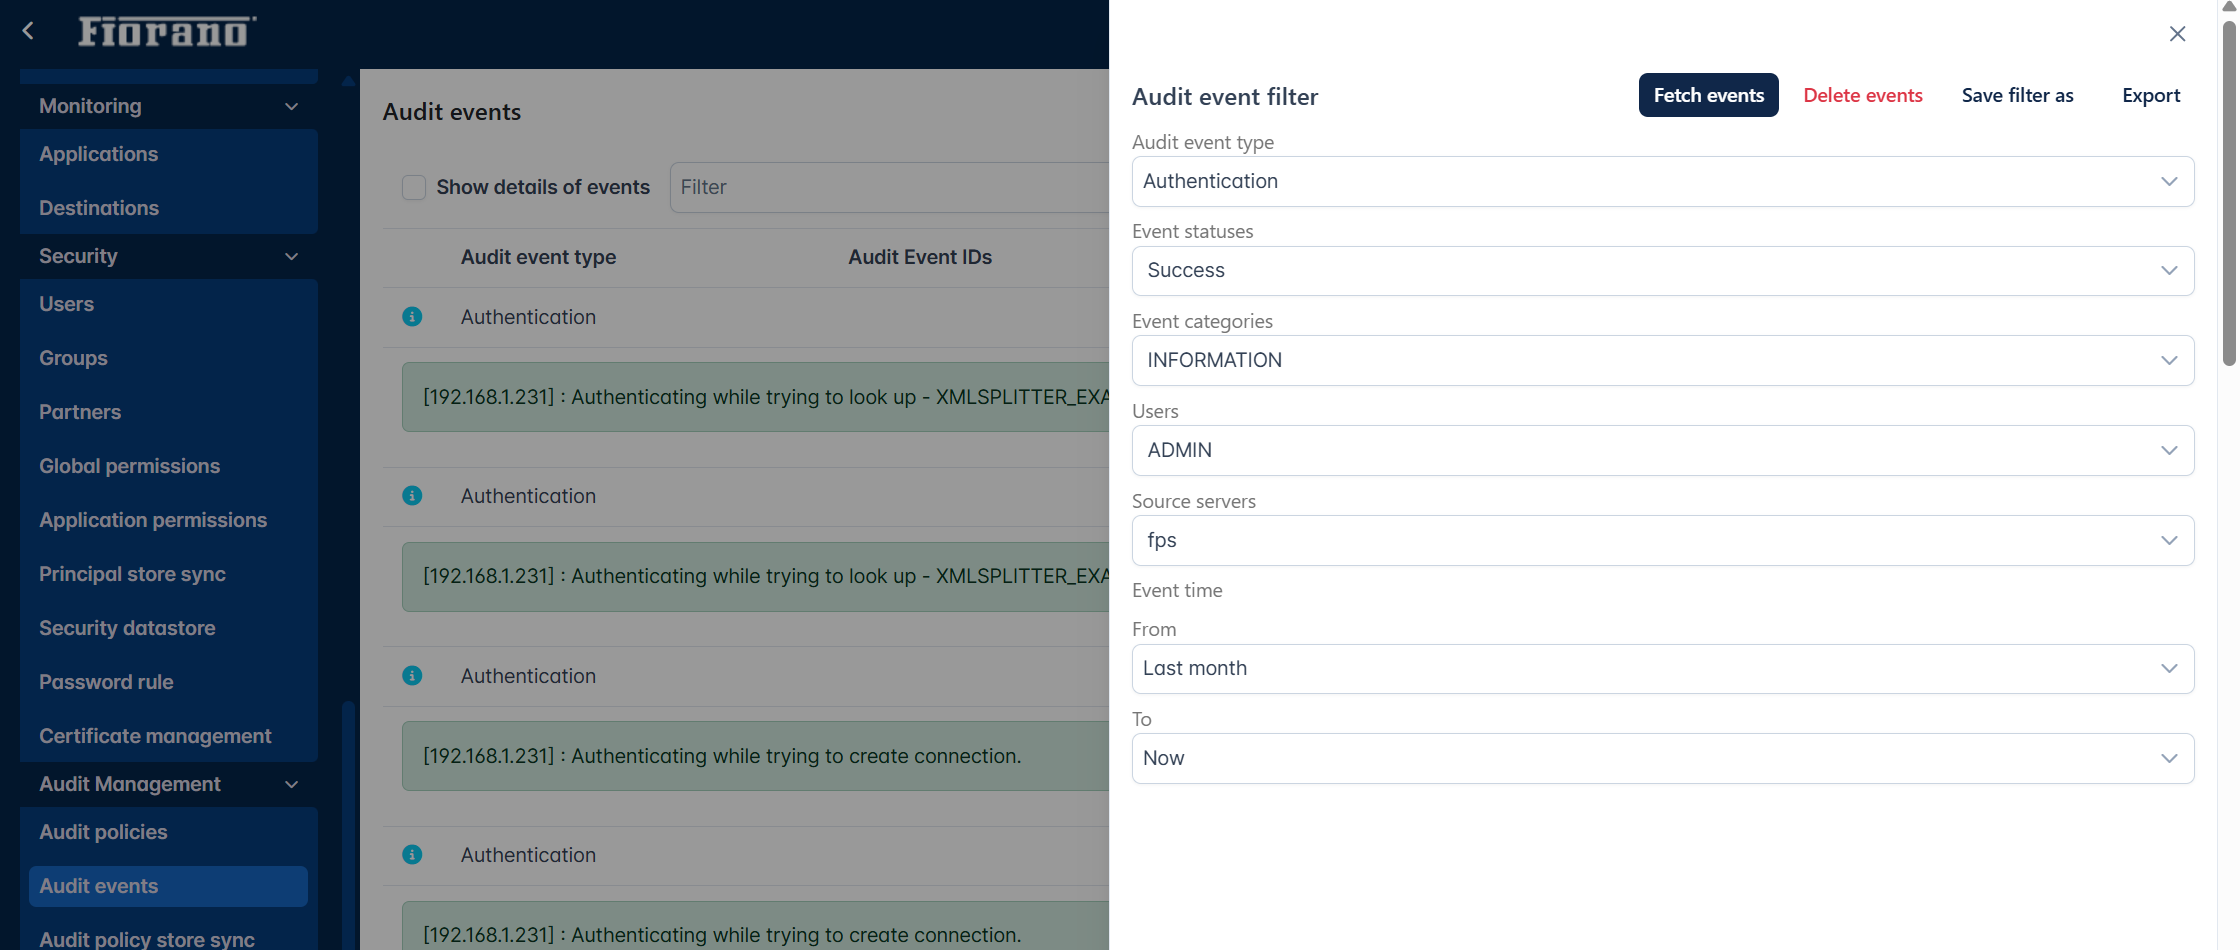
Task: Go to Audit policies menu item
Action: pos(103,832)
